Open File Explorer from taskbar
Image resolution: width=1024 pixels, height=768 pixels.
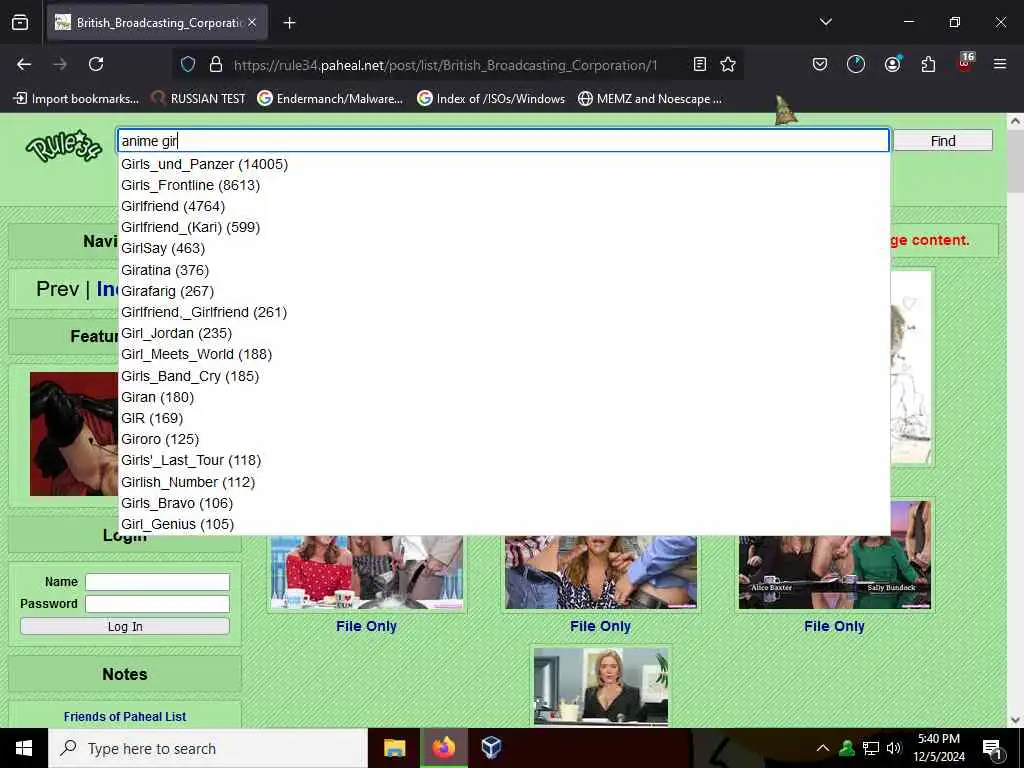(394, 748)
